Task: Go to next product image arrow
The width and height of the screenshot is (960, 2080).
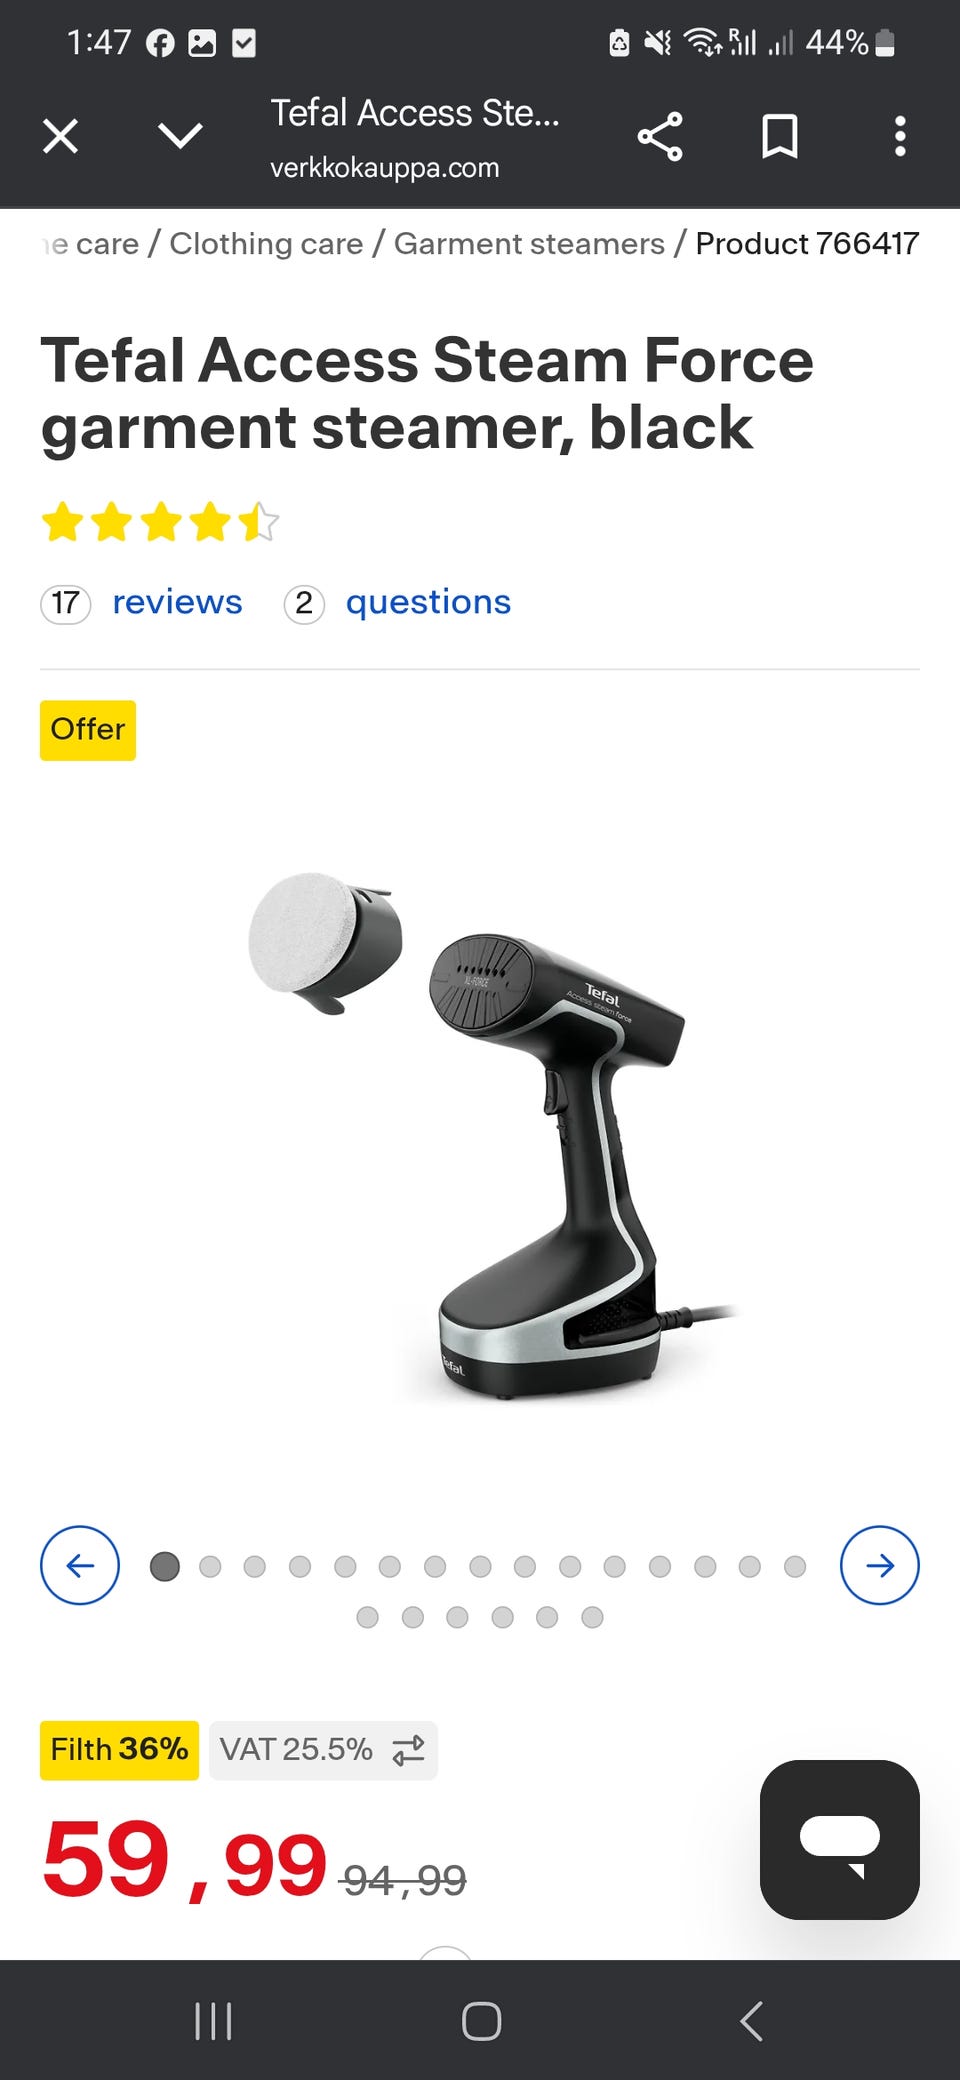Action: (880, 1565)
